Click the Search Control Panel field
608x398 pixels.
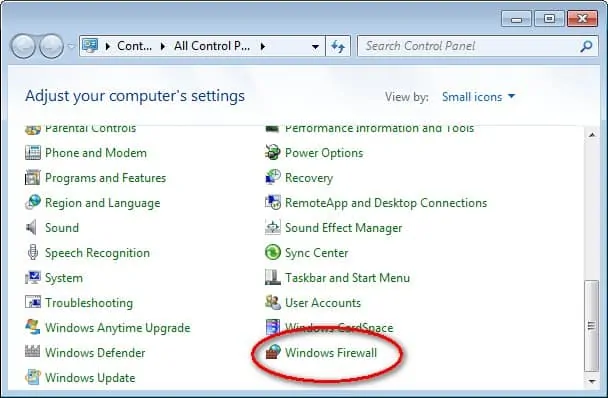point(471,46)
